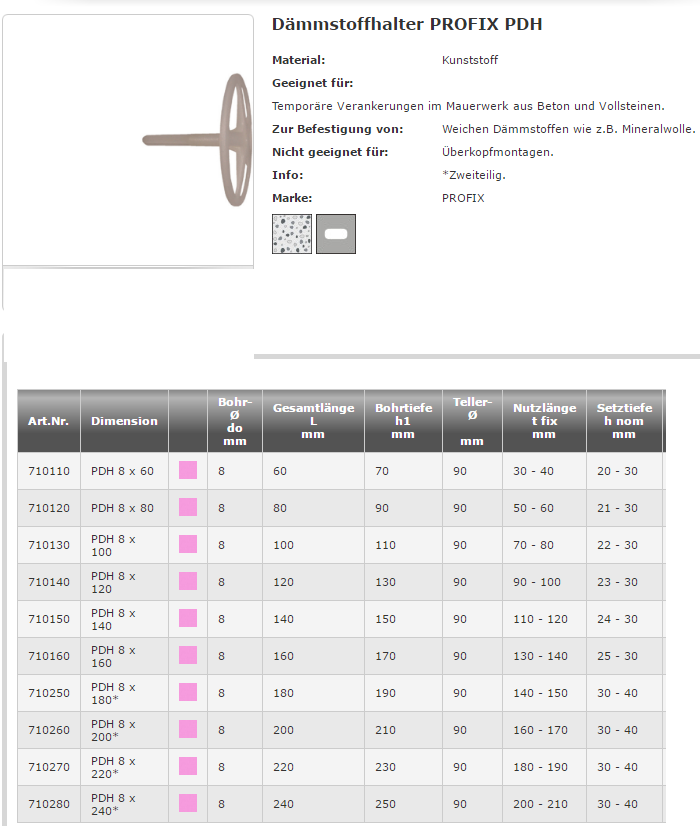This screenshot has width=700, height=826.
Task: Select the Setztiefe h nom header
Action: (x=624, y=421)
